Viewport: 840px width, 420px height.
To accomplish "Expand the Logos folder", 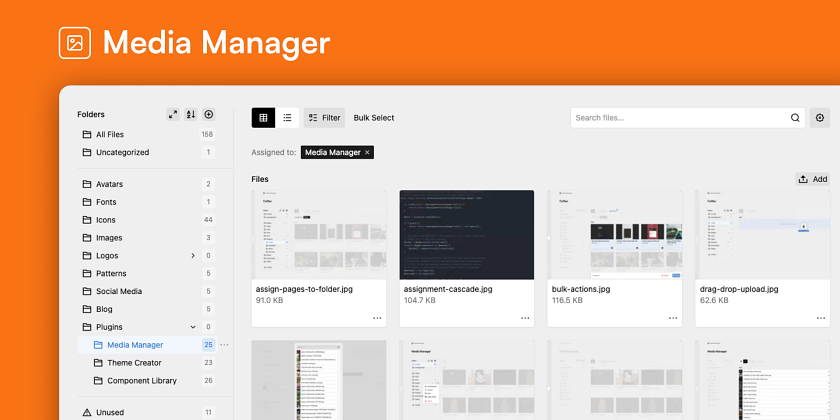I will [193, 256].
